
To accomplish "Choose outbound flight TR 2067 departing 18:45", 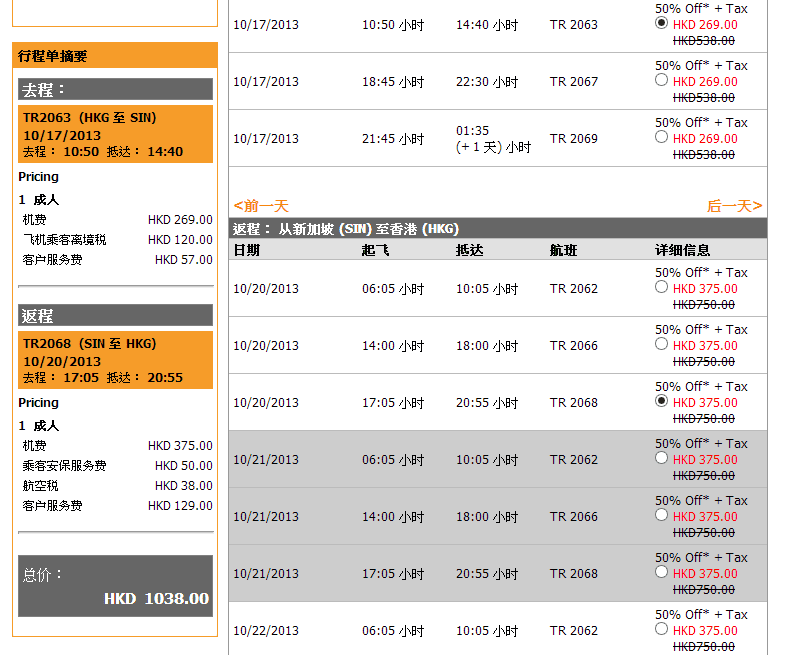I will (661, 80).
